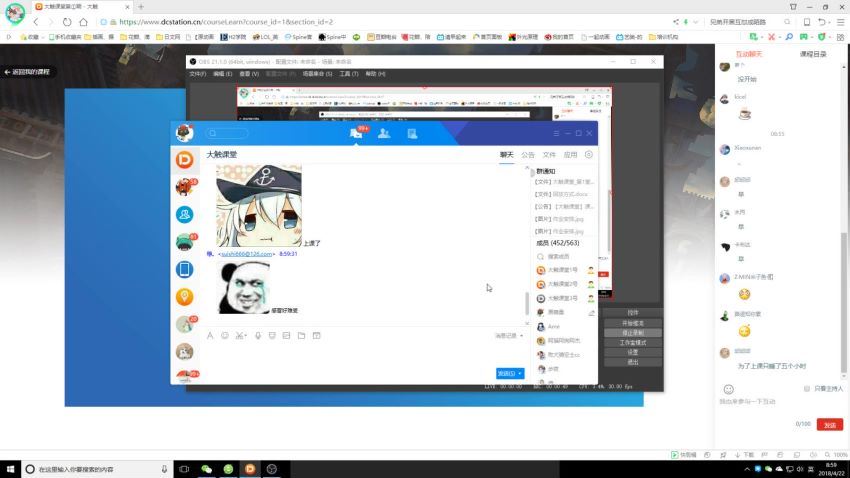Click the QQ profile avatar at top-left
This screenshot has height=478, width=850.
pos(185,133)
